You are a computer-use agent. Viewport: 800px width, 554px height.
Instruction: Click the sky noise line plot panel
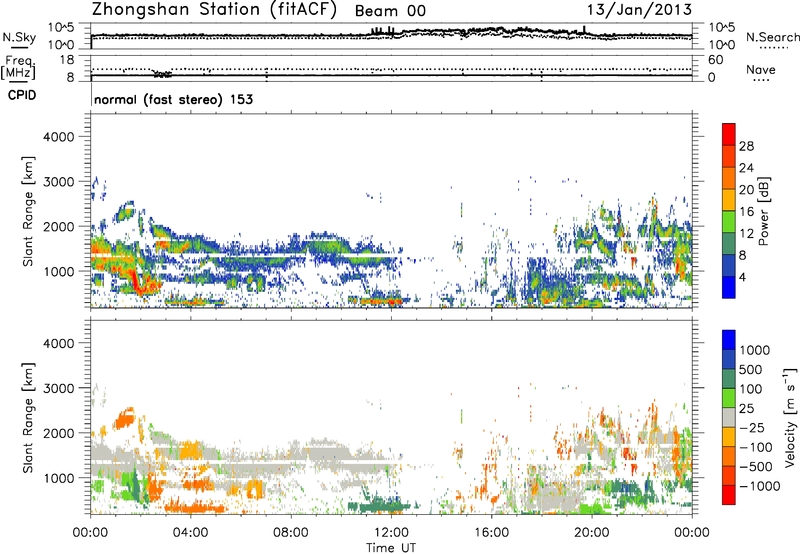coord(391,36)
